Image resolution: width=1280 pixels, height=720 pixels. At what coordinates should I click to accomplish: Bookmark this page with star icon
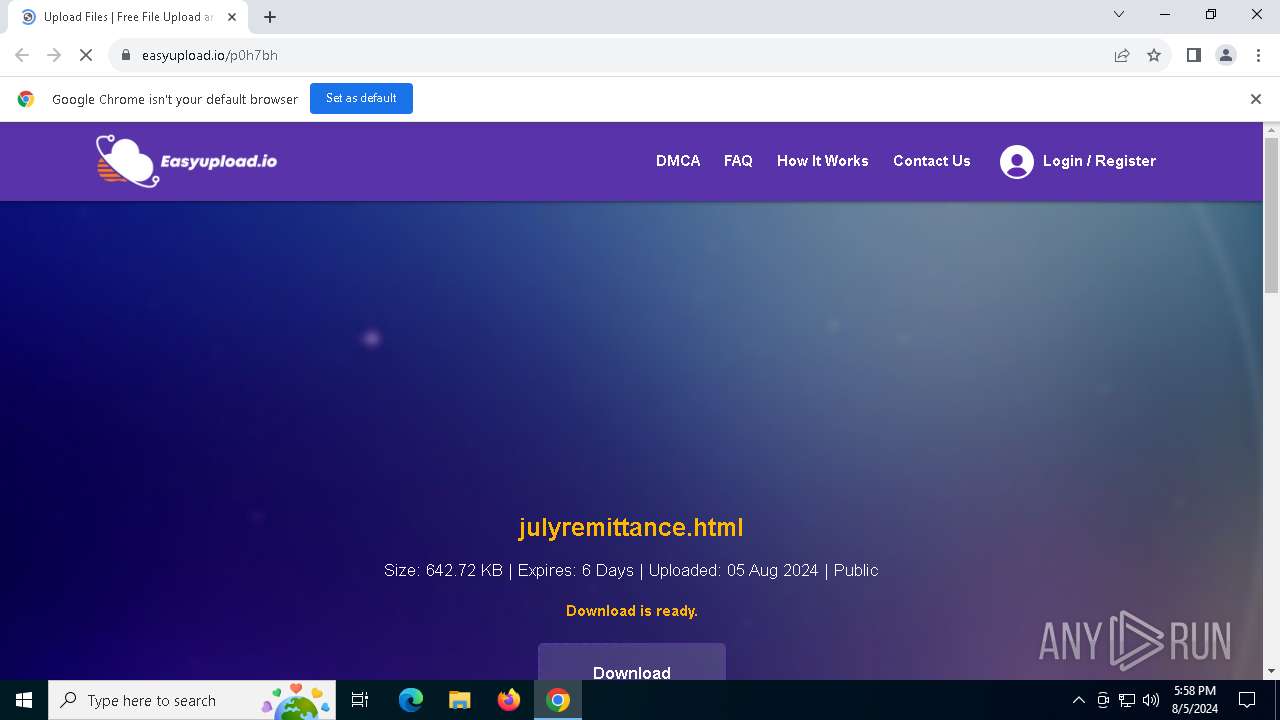click(1154, 55)
